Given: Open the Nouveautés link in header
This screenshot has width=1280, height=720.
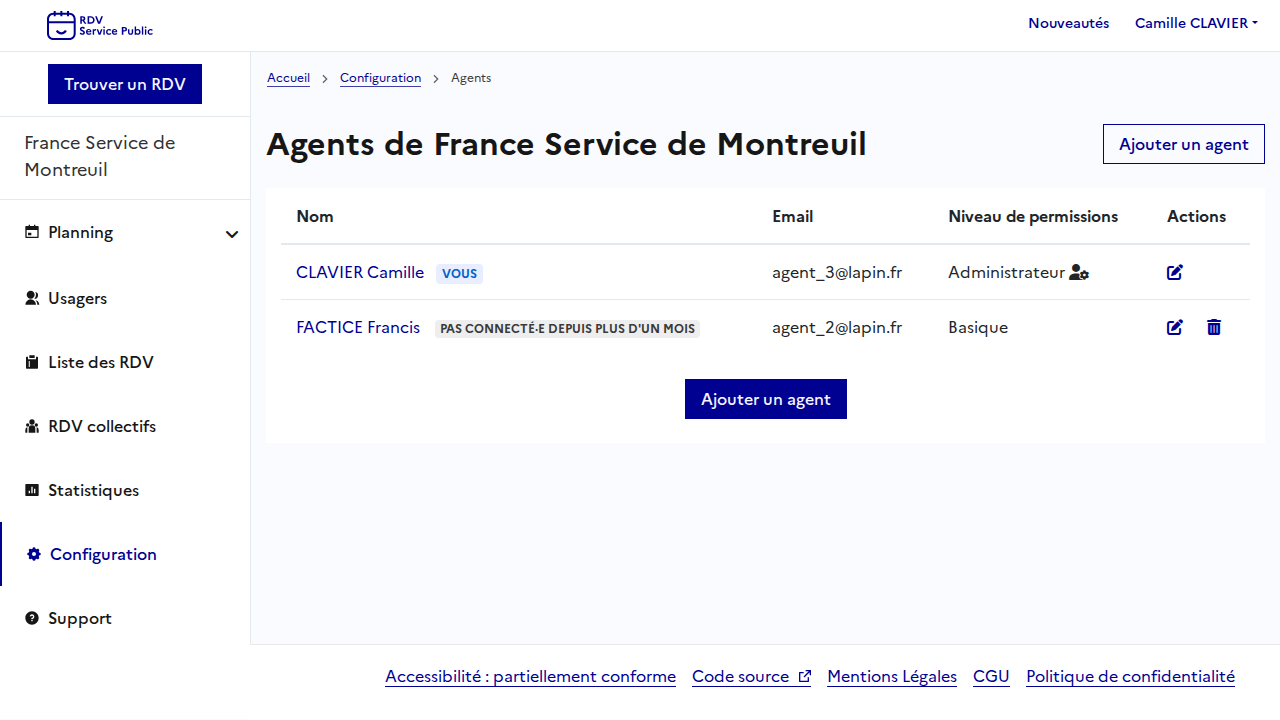Looking at the screenshot, I should [1068, 23].
